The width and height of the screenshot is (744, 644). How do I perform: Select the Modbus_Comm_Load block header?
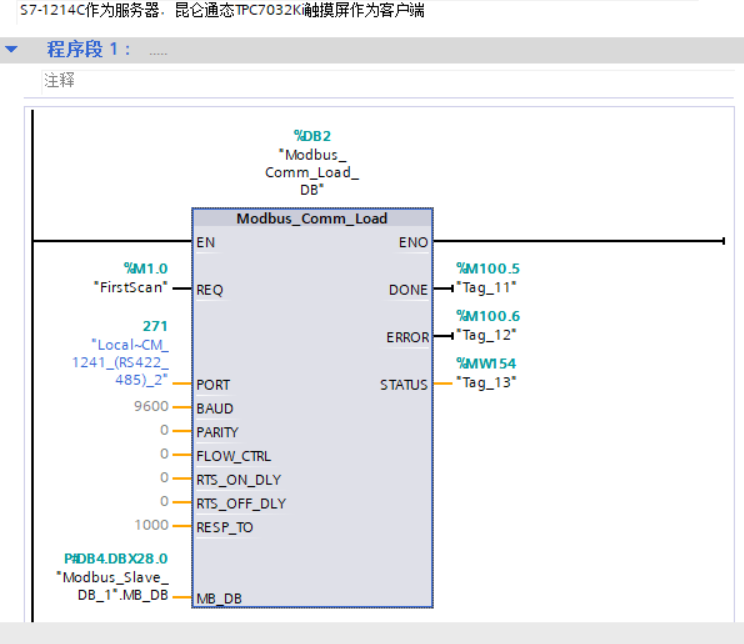coord(312,219)
